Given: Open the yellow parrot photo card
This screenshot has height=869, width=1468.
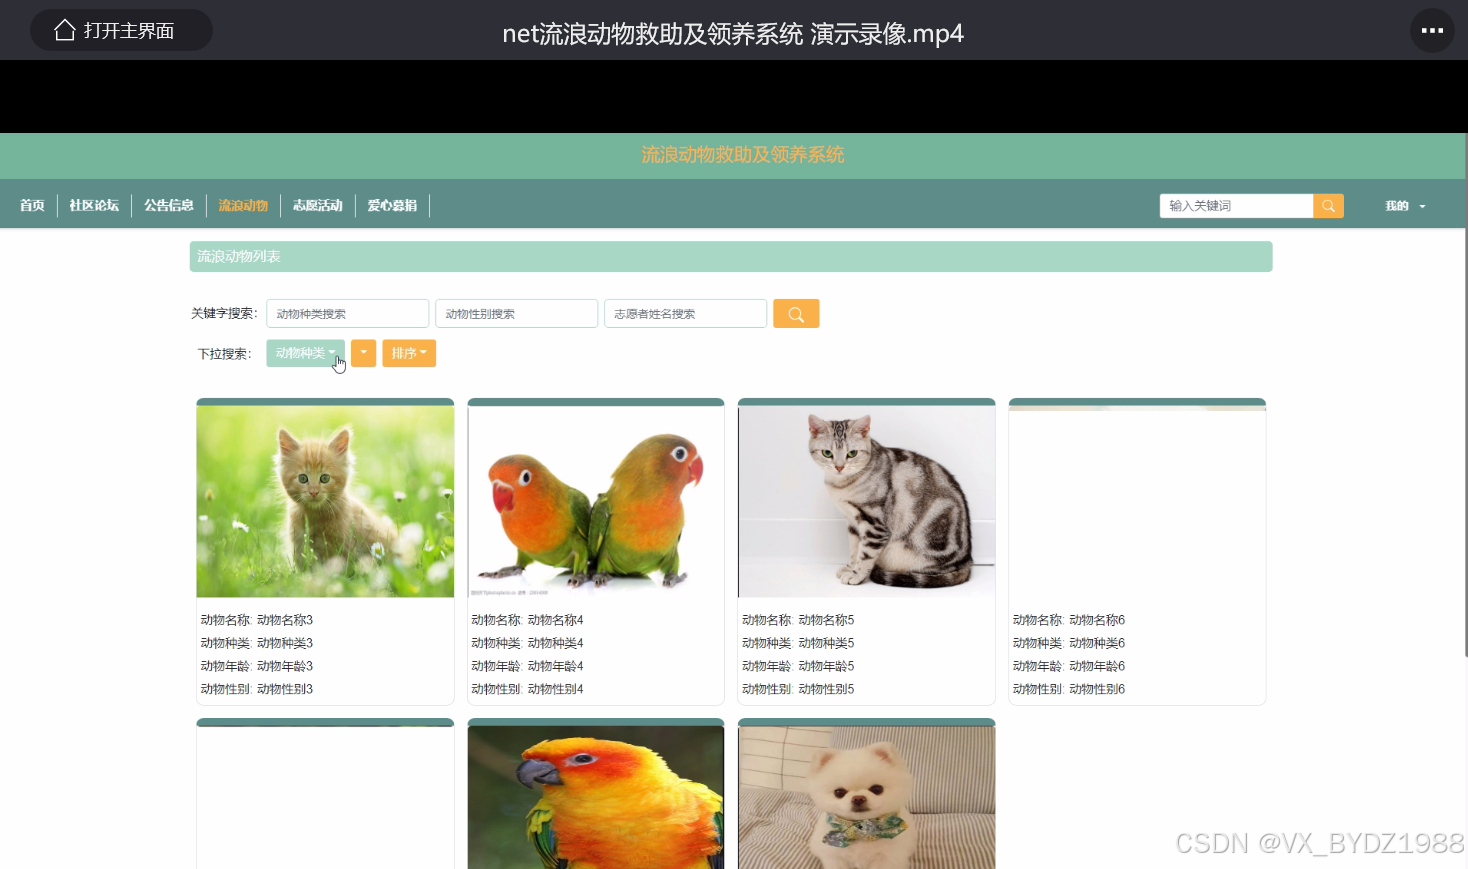Looking at the screenshot, I should pos(596,797).
